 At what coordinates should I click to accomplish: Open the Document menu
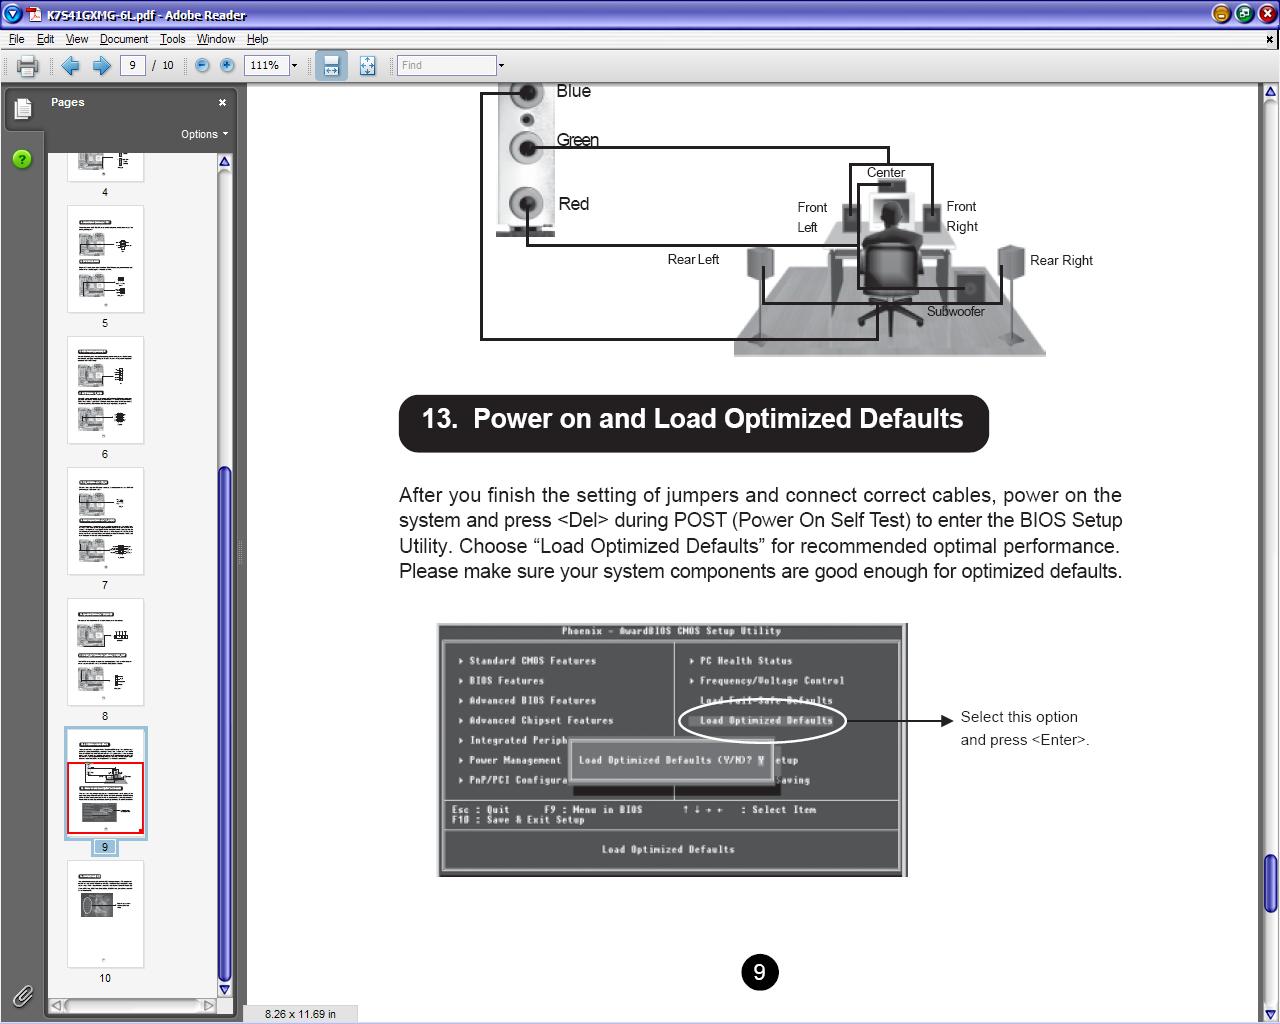click(x=124, y=39)
